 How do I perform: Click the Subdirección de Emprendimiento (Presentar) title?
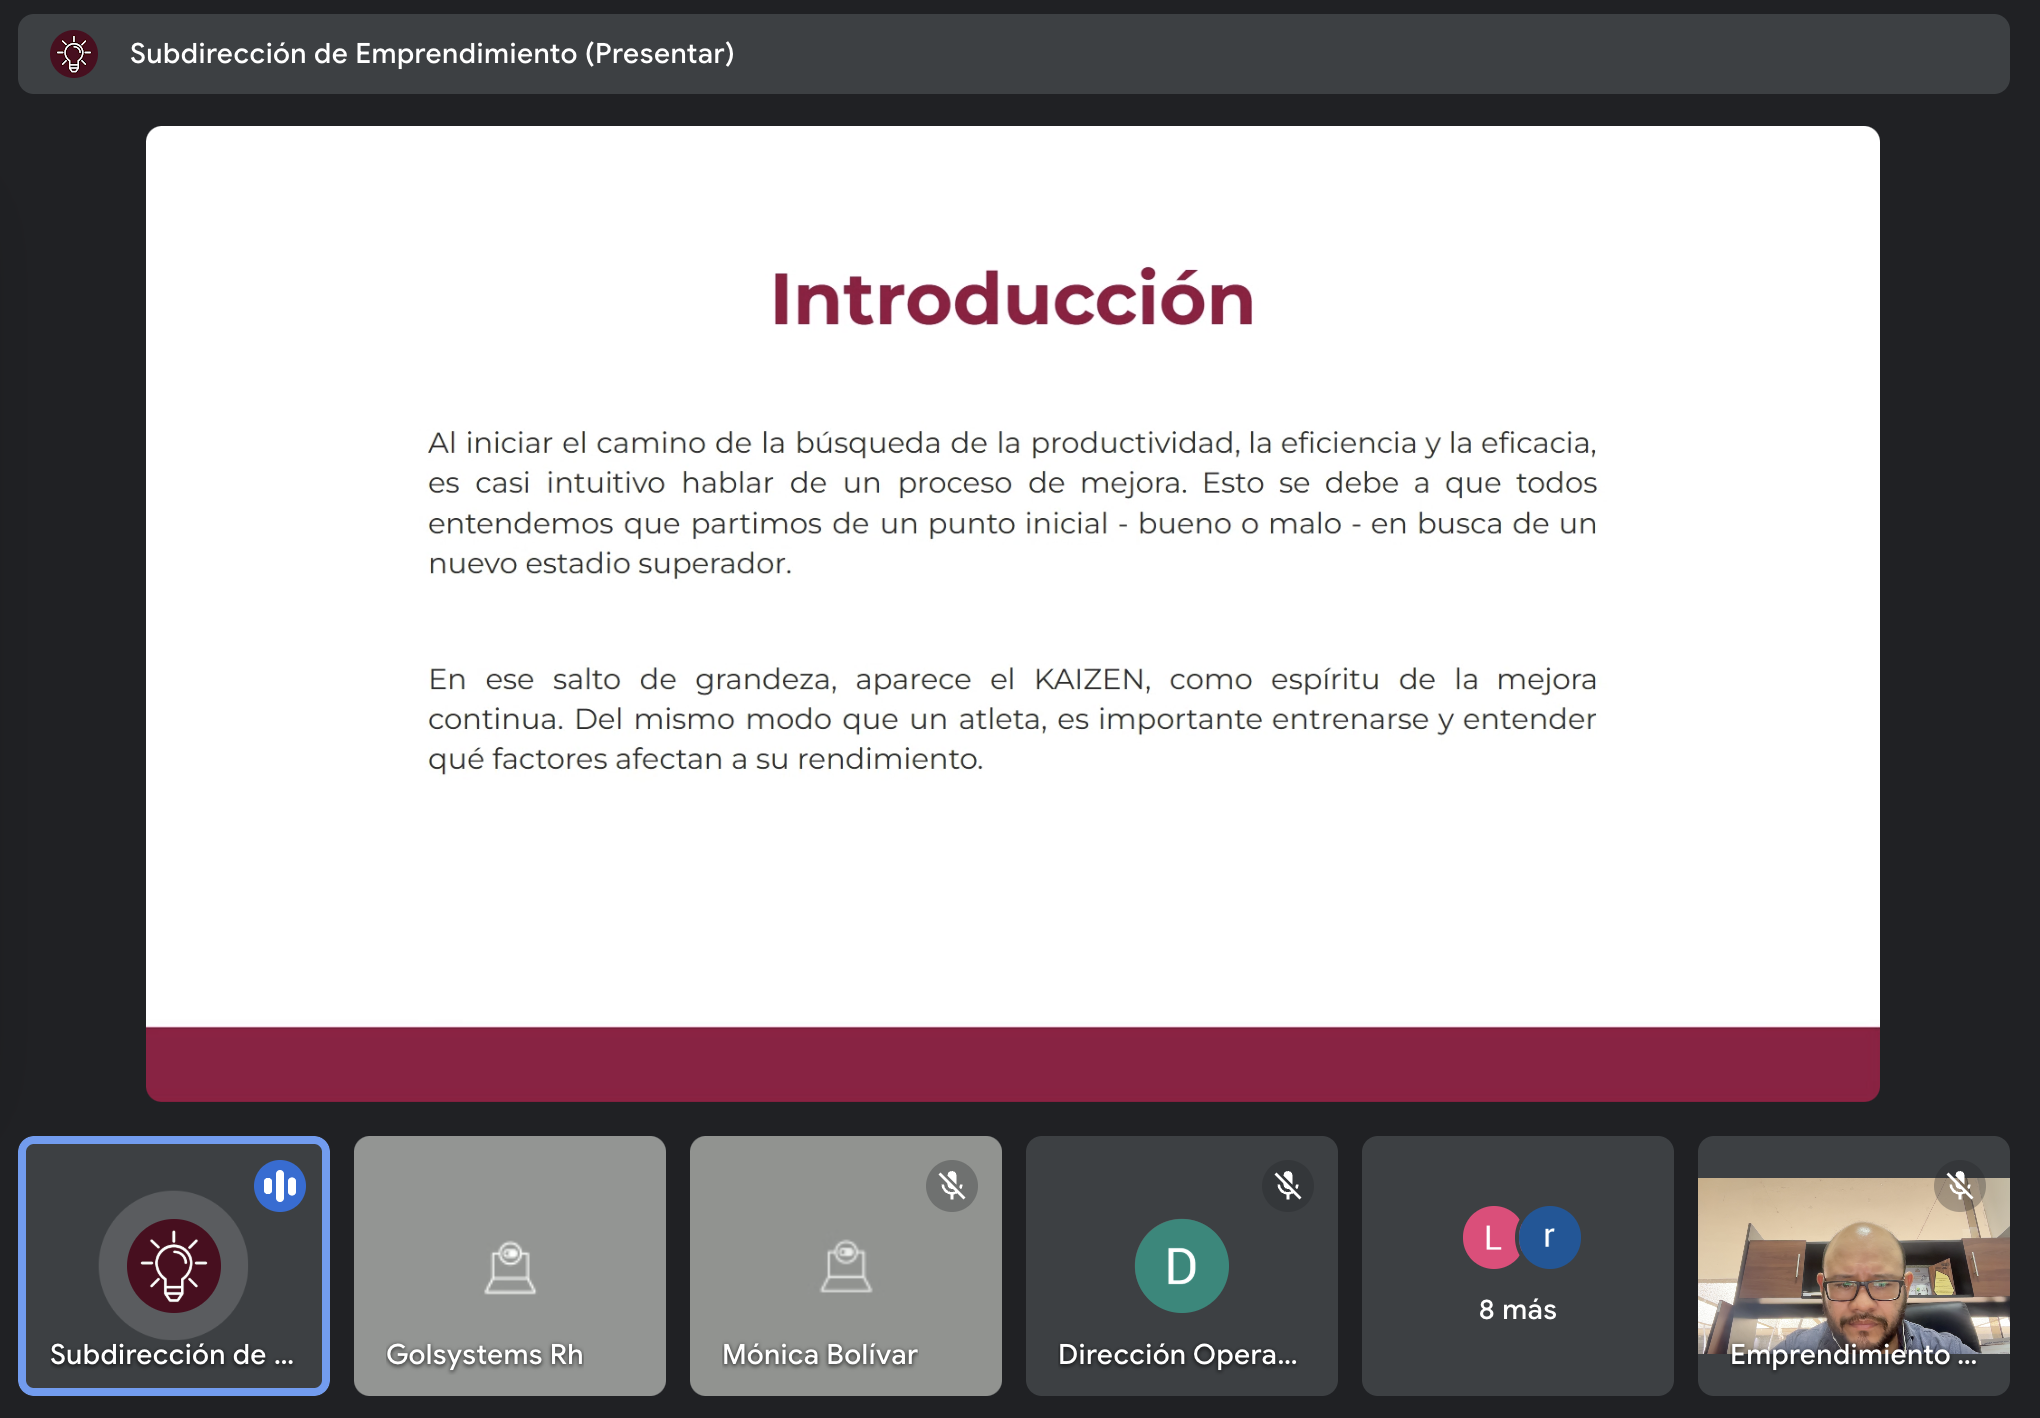click(x=432, y=54)
